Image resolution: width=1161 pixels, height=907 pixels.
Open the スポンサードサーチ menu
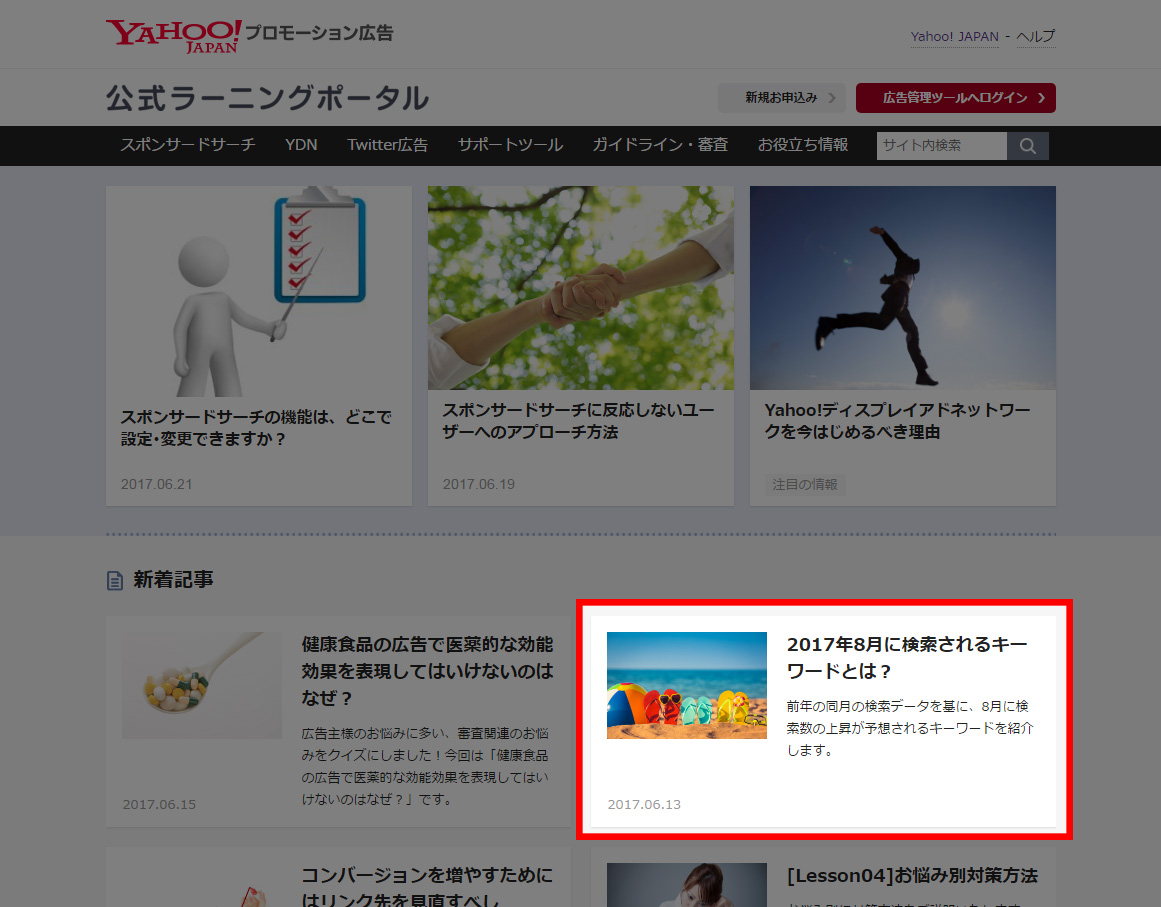tap(187, 145)
